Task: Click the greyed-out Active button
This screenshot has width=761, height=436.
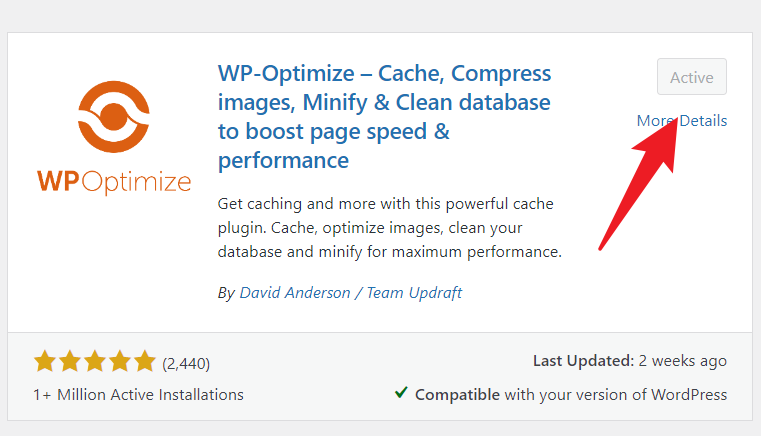Action: pyautogui.click(x=692, y=77)
